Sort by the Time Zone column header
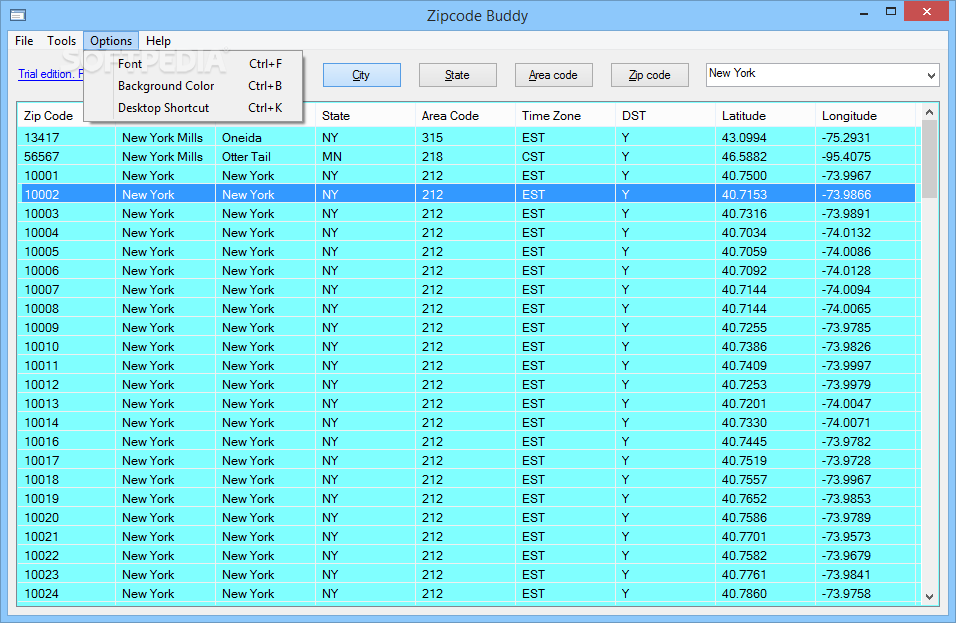 pos(565,116)
